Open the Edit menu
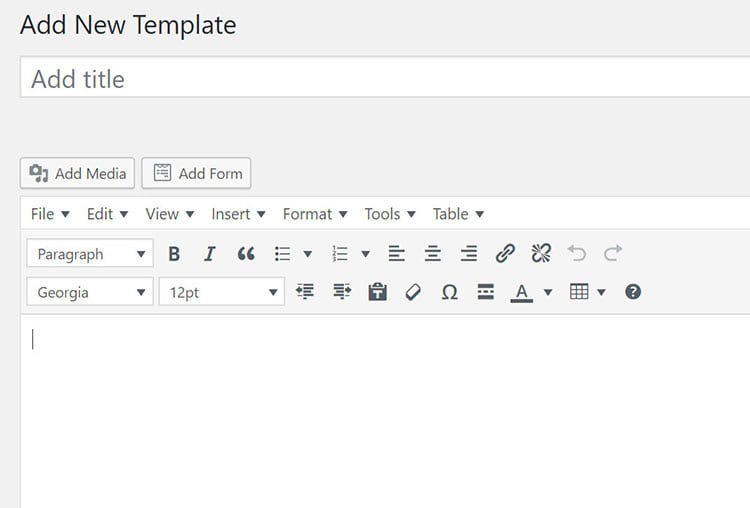The height and width of the screenshot is (508, 750). click(107, 214)
